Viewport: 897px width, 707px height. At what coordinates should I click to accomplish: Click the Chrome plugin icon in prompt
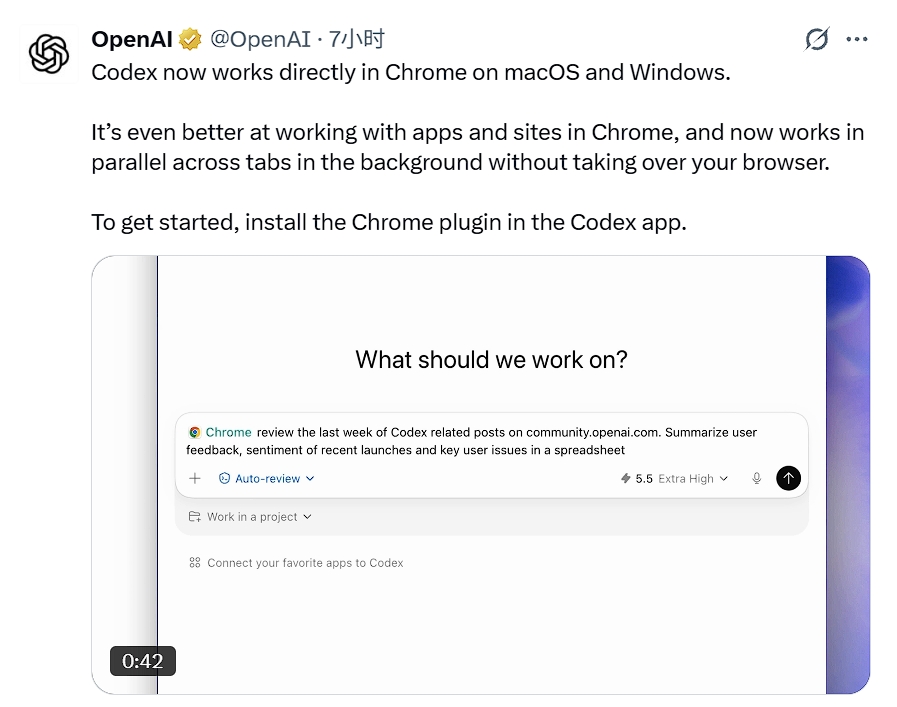pos(195,432)
